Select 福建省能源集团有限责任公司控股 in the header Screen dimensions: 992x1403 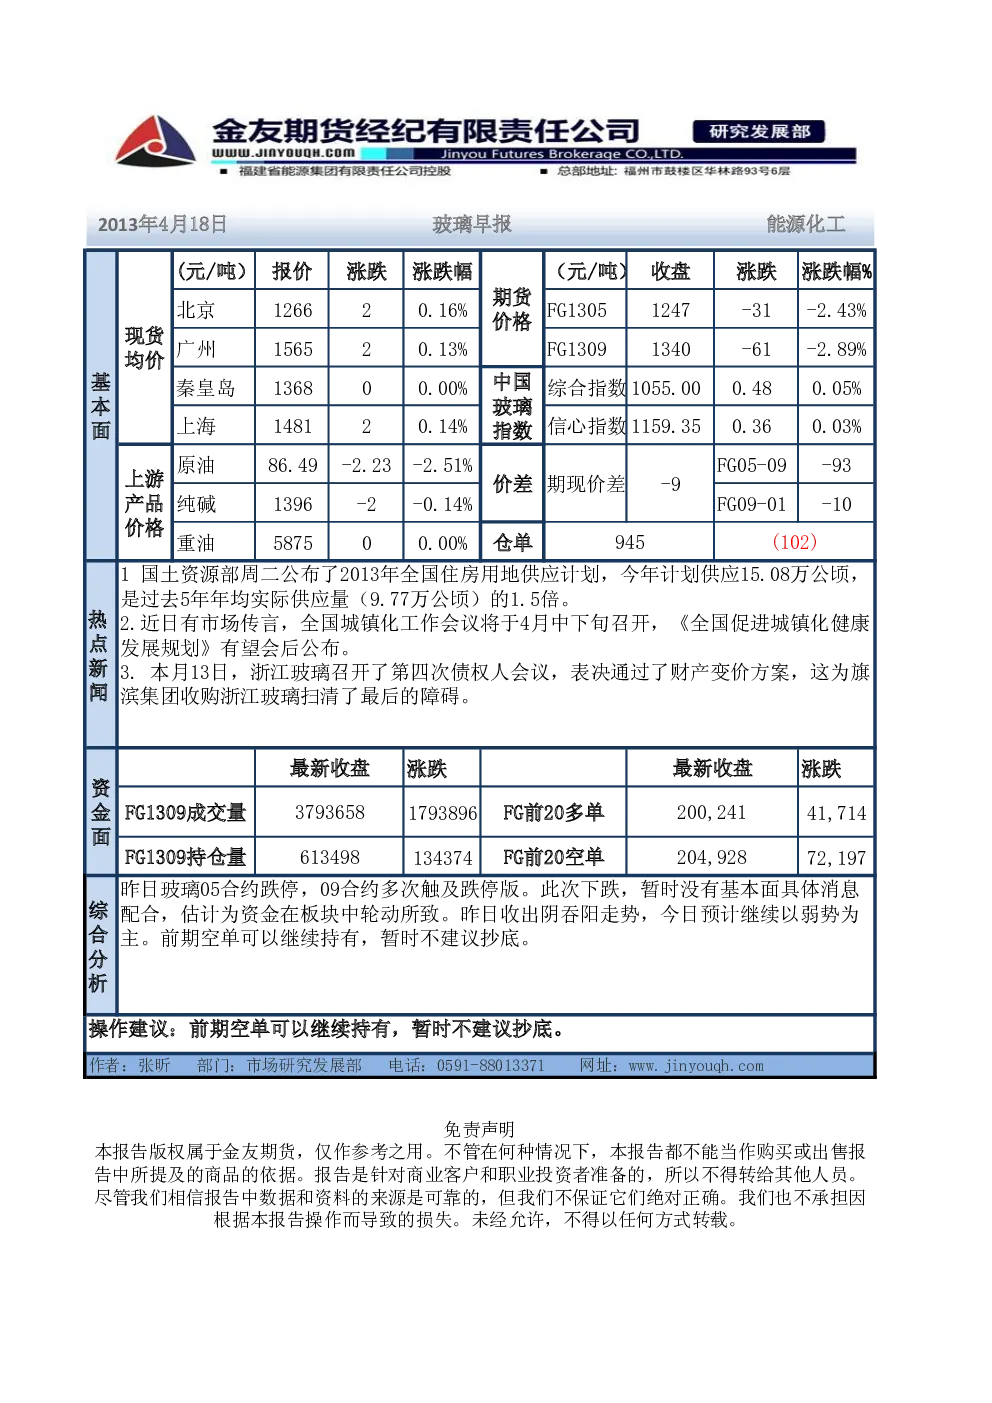[x=344, y=171]
